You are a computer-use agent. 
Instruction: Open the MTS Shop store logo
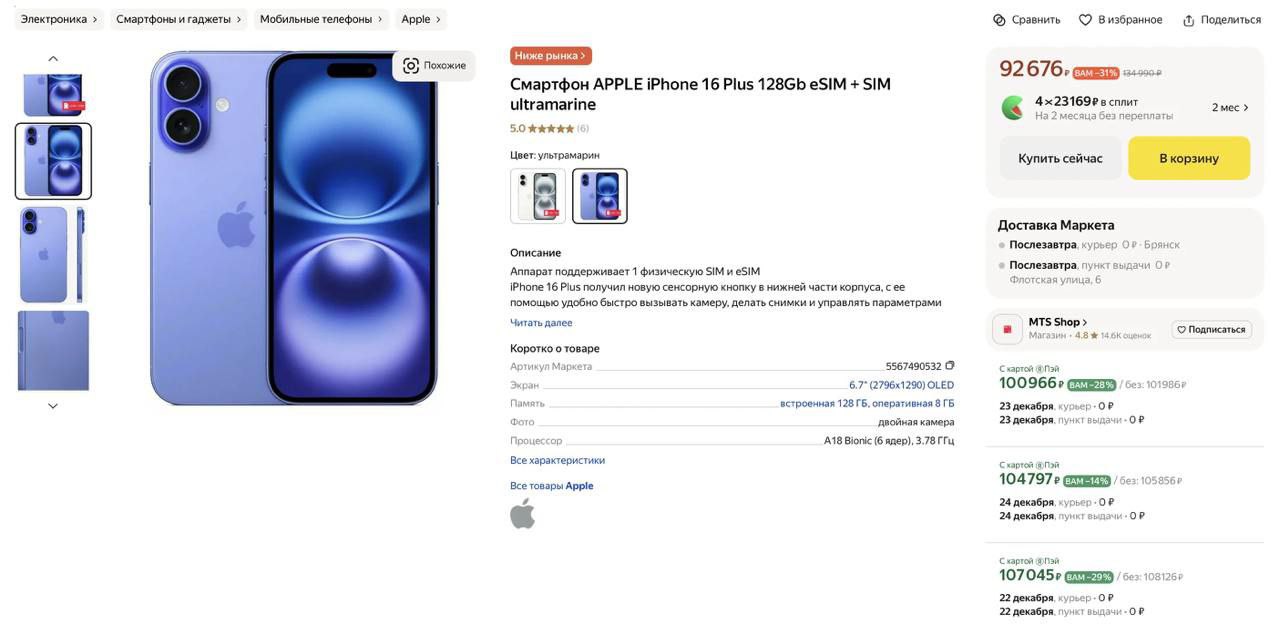pos(1007,328)
